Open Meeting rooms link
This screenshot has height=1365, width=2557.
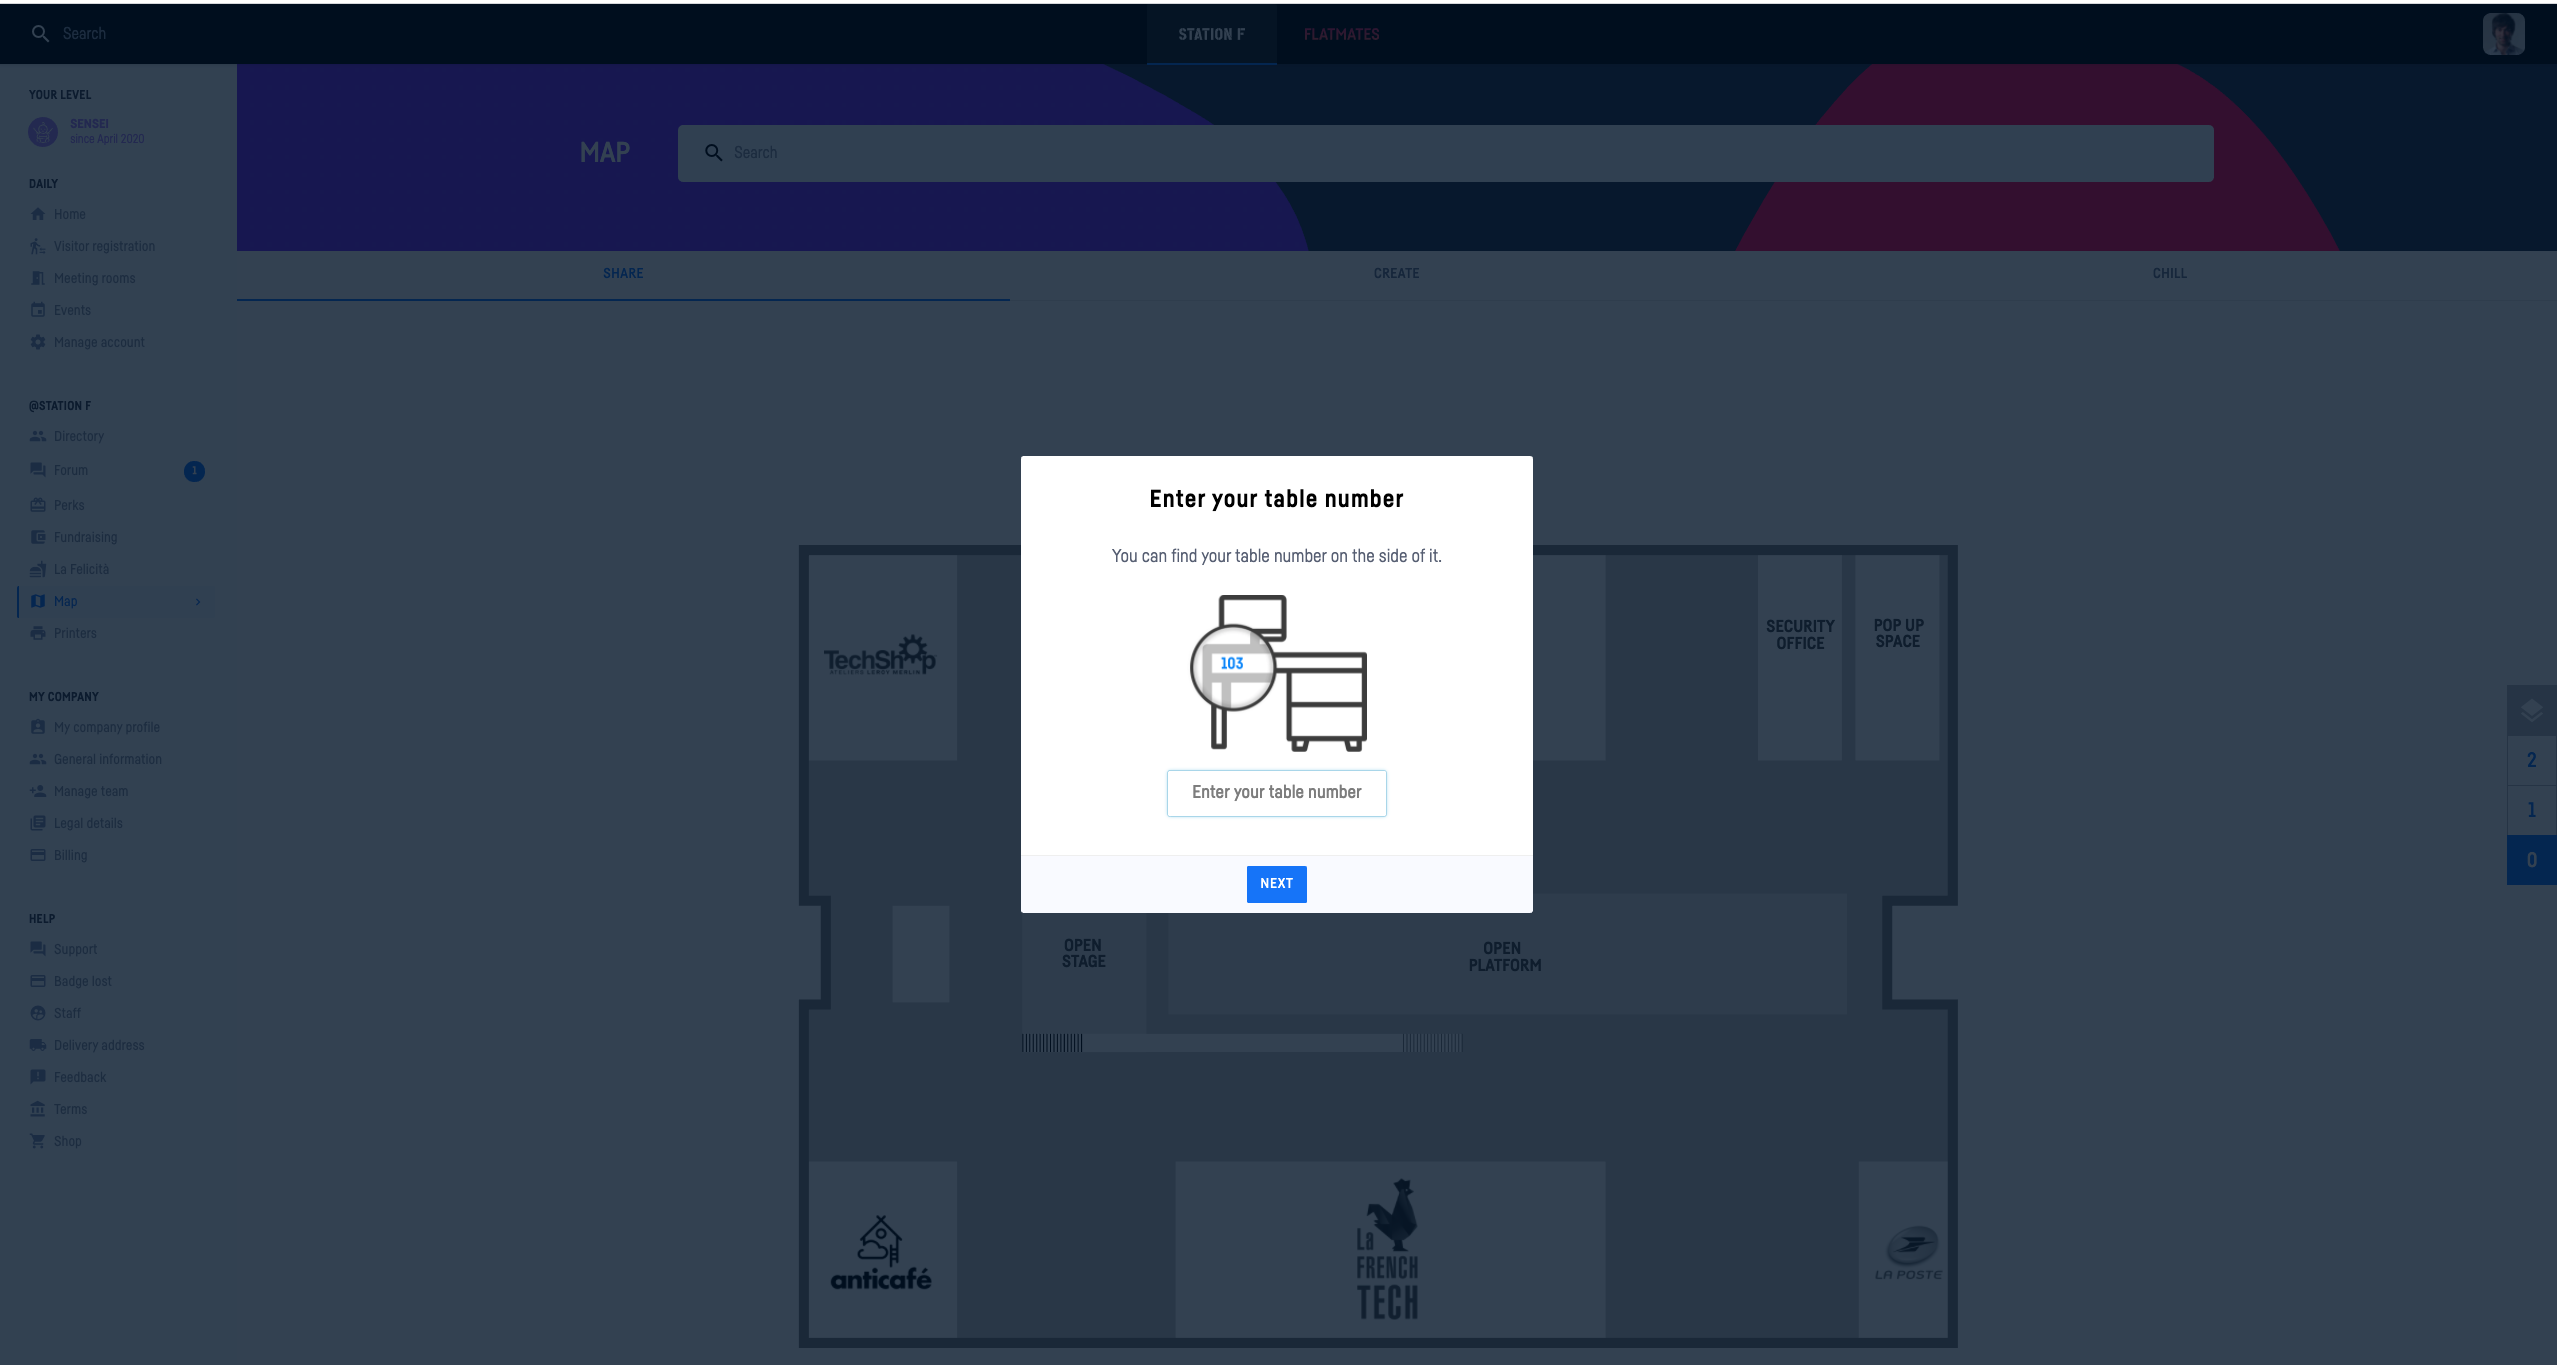point(94,278)
